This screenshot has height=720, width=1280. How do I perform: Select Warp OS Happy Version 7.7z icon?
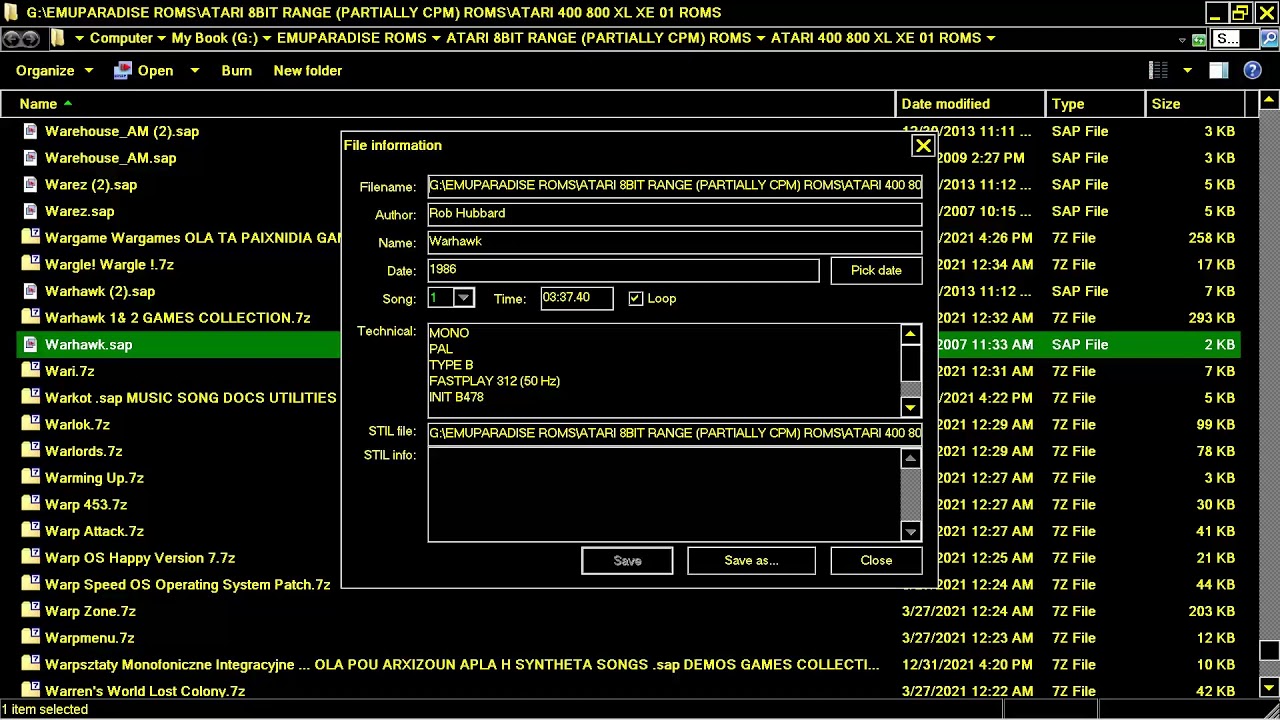coord(30,558)
